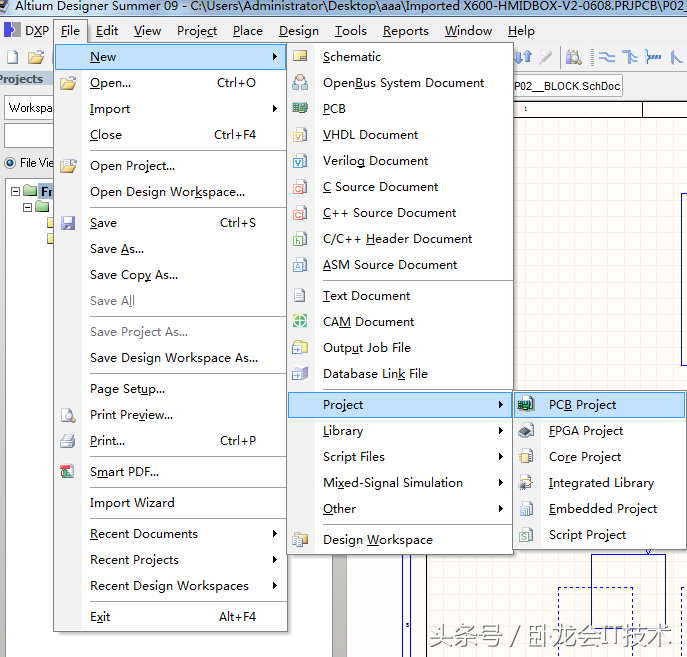
Task: Click the Smart PDF icon
Action: (x=67, y=471)
